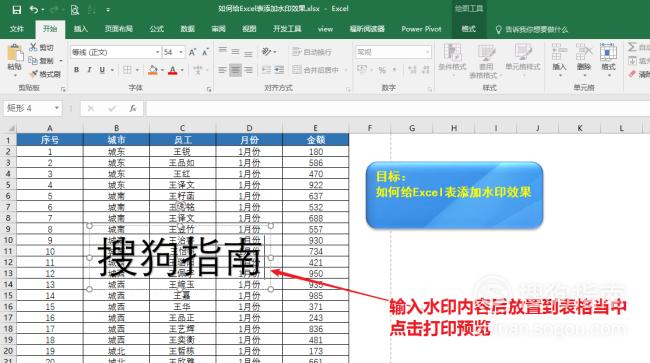Decrease font size with smaller A

205,52
